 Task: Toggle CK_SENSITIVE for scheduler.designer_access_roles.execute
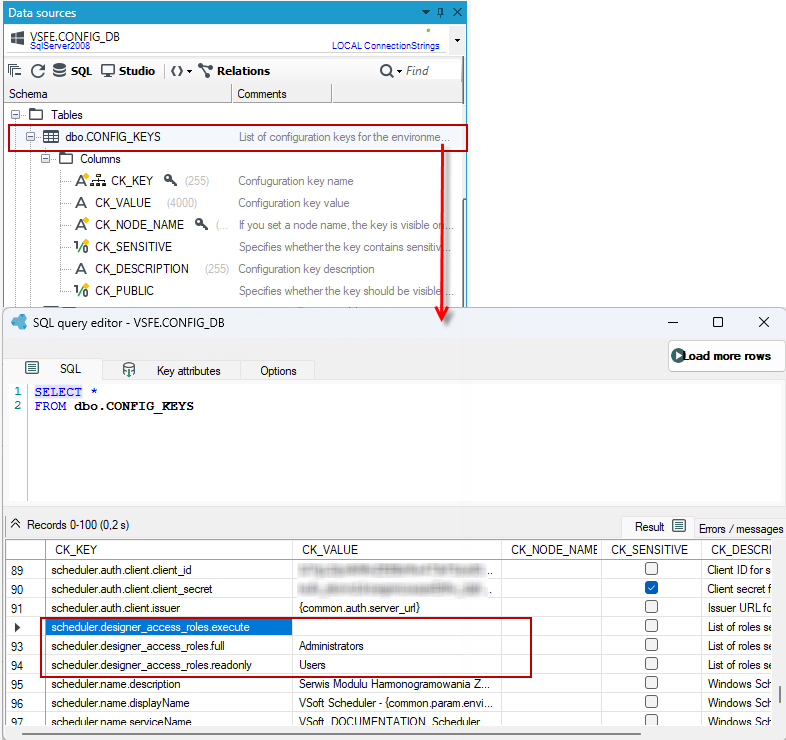[651, 626]
